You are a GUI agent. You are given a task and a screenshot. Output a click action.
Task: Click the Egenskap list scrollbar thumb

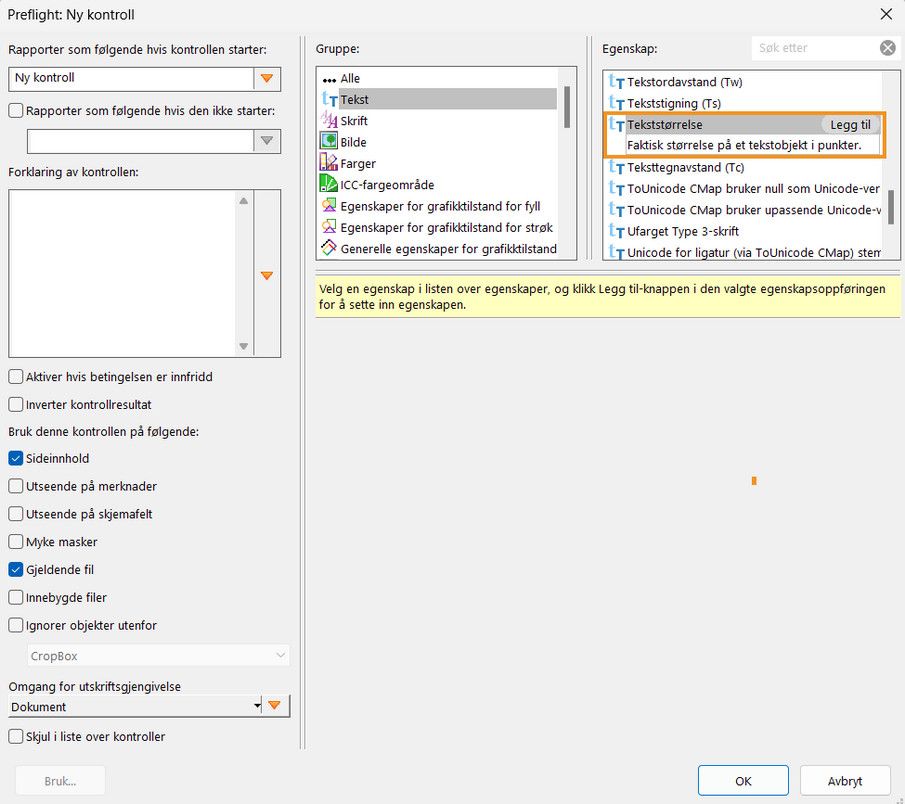(x=891, y=207)
